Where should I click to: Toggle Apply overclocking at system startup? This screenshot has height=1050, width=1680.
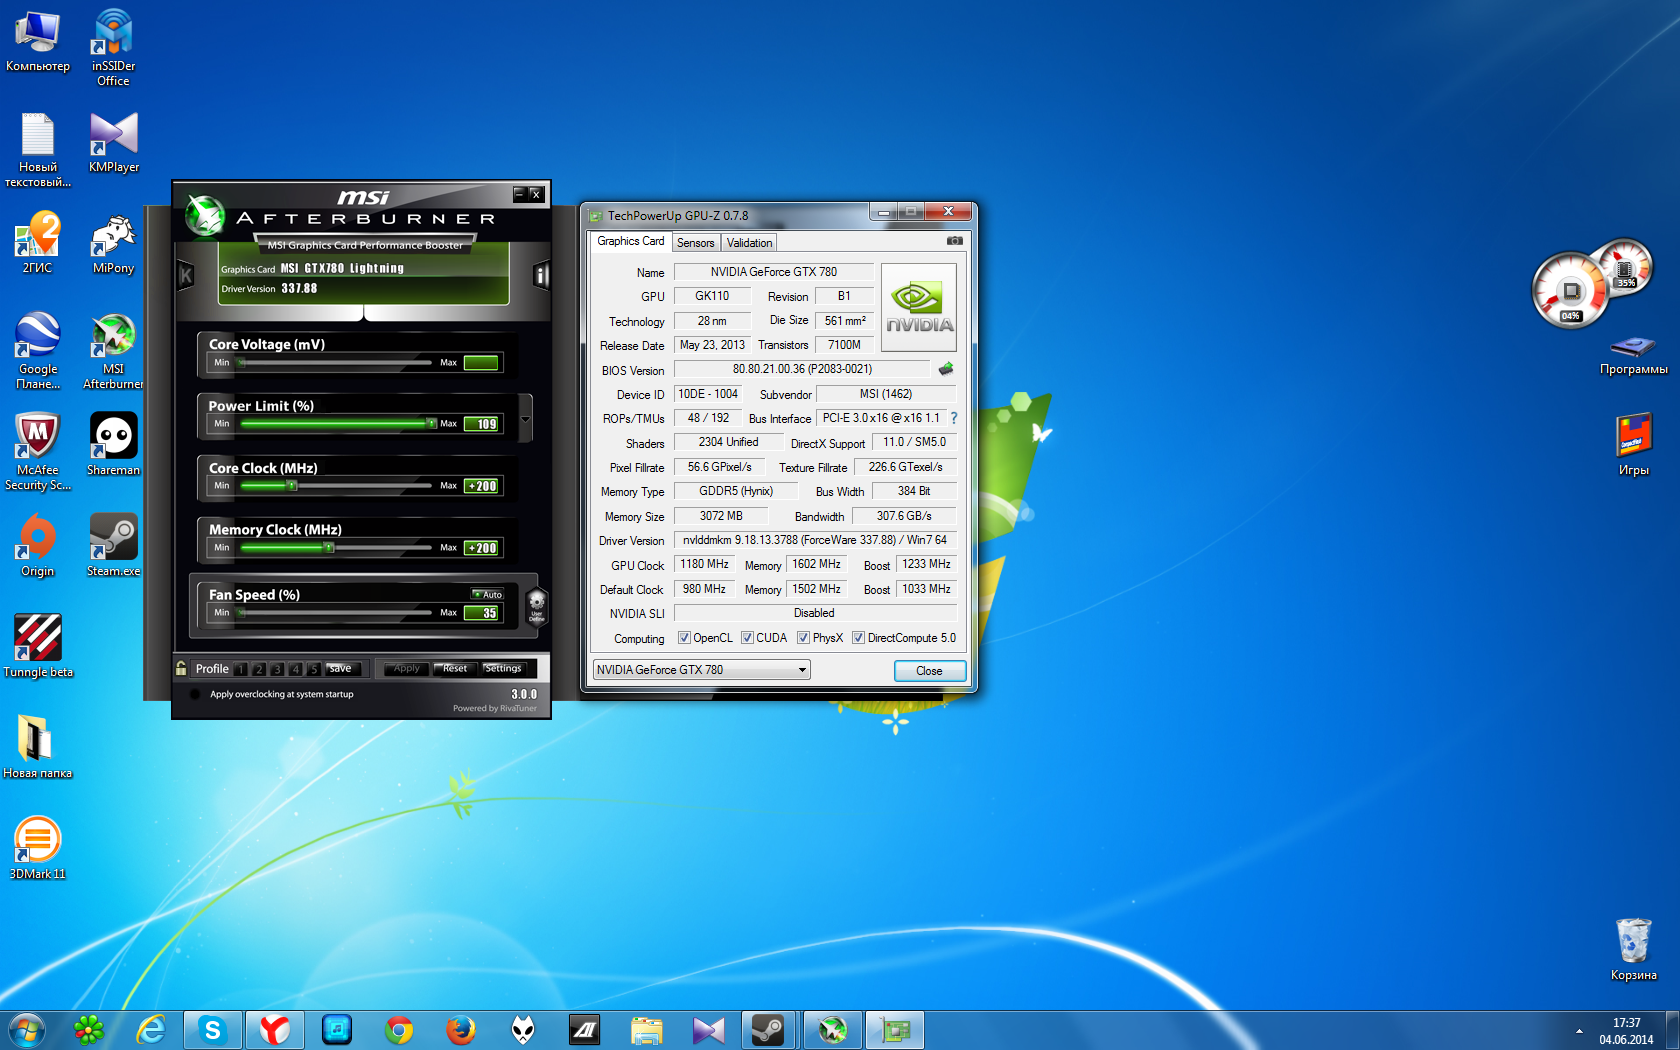tap(195, 694)
